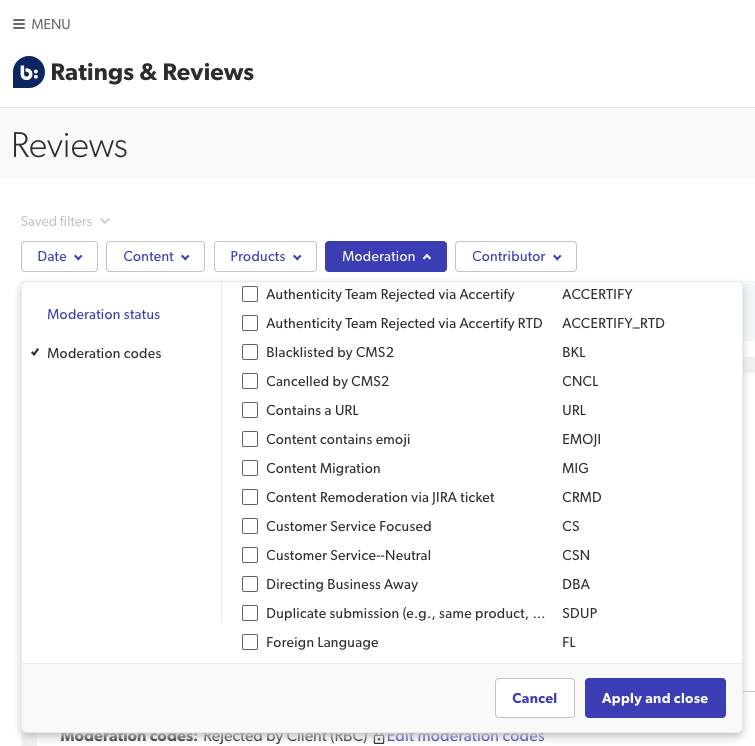Click the Bazaarvoice logo icon
755x746 pixels.
(28, 72)
